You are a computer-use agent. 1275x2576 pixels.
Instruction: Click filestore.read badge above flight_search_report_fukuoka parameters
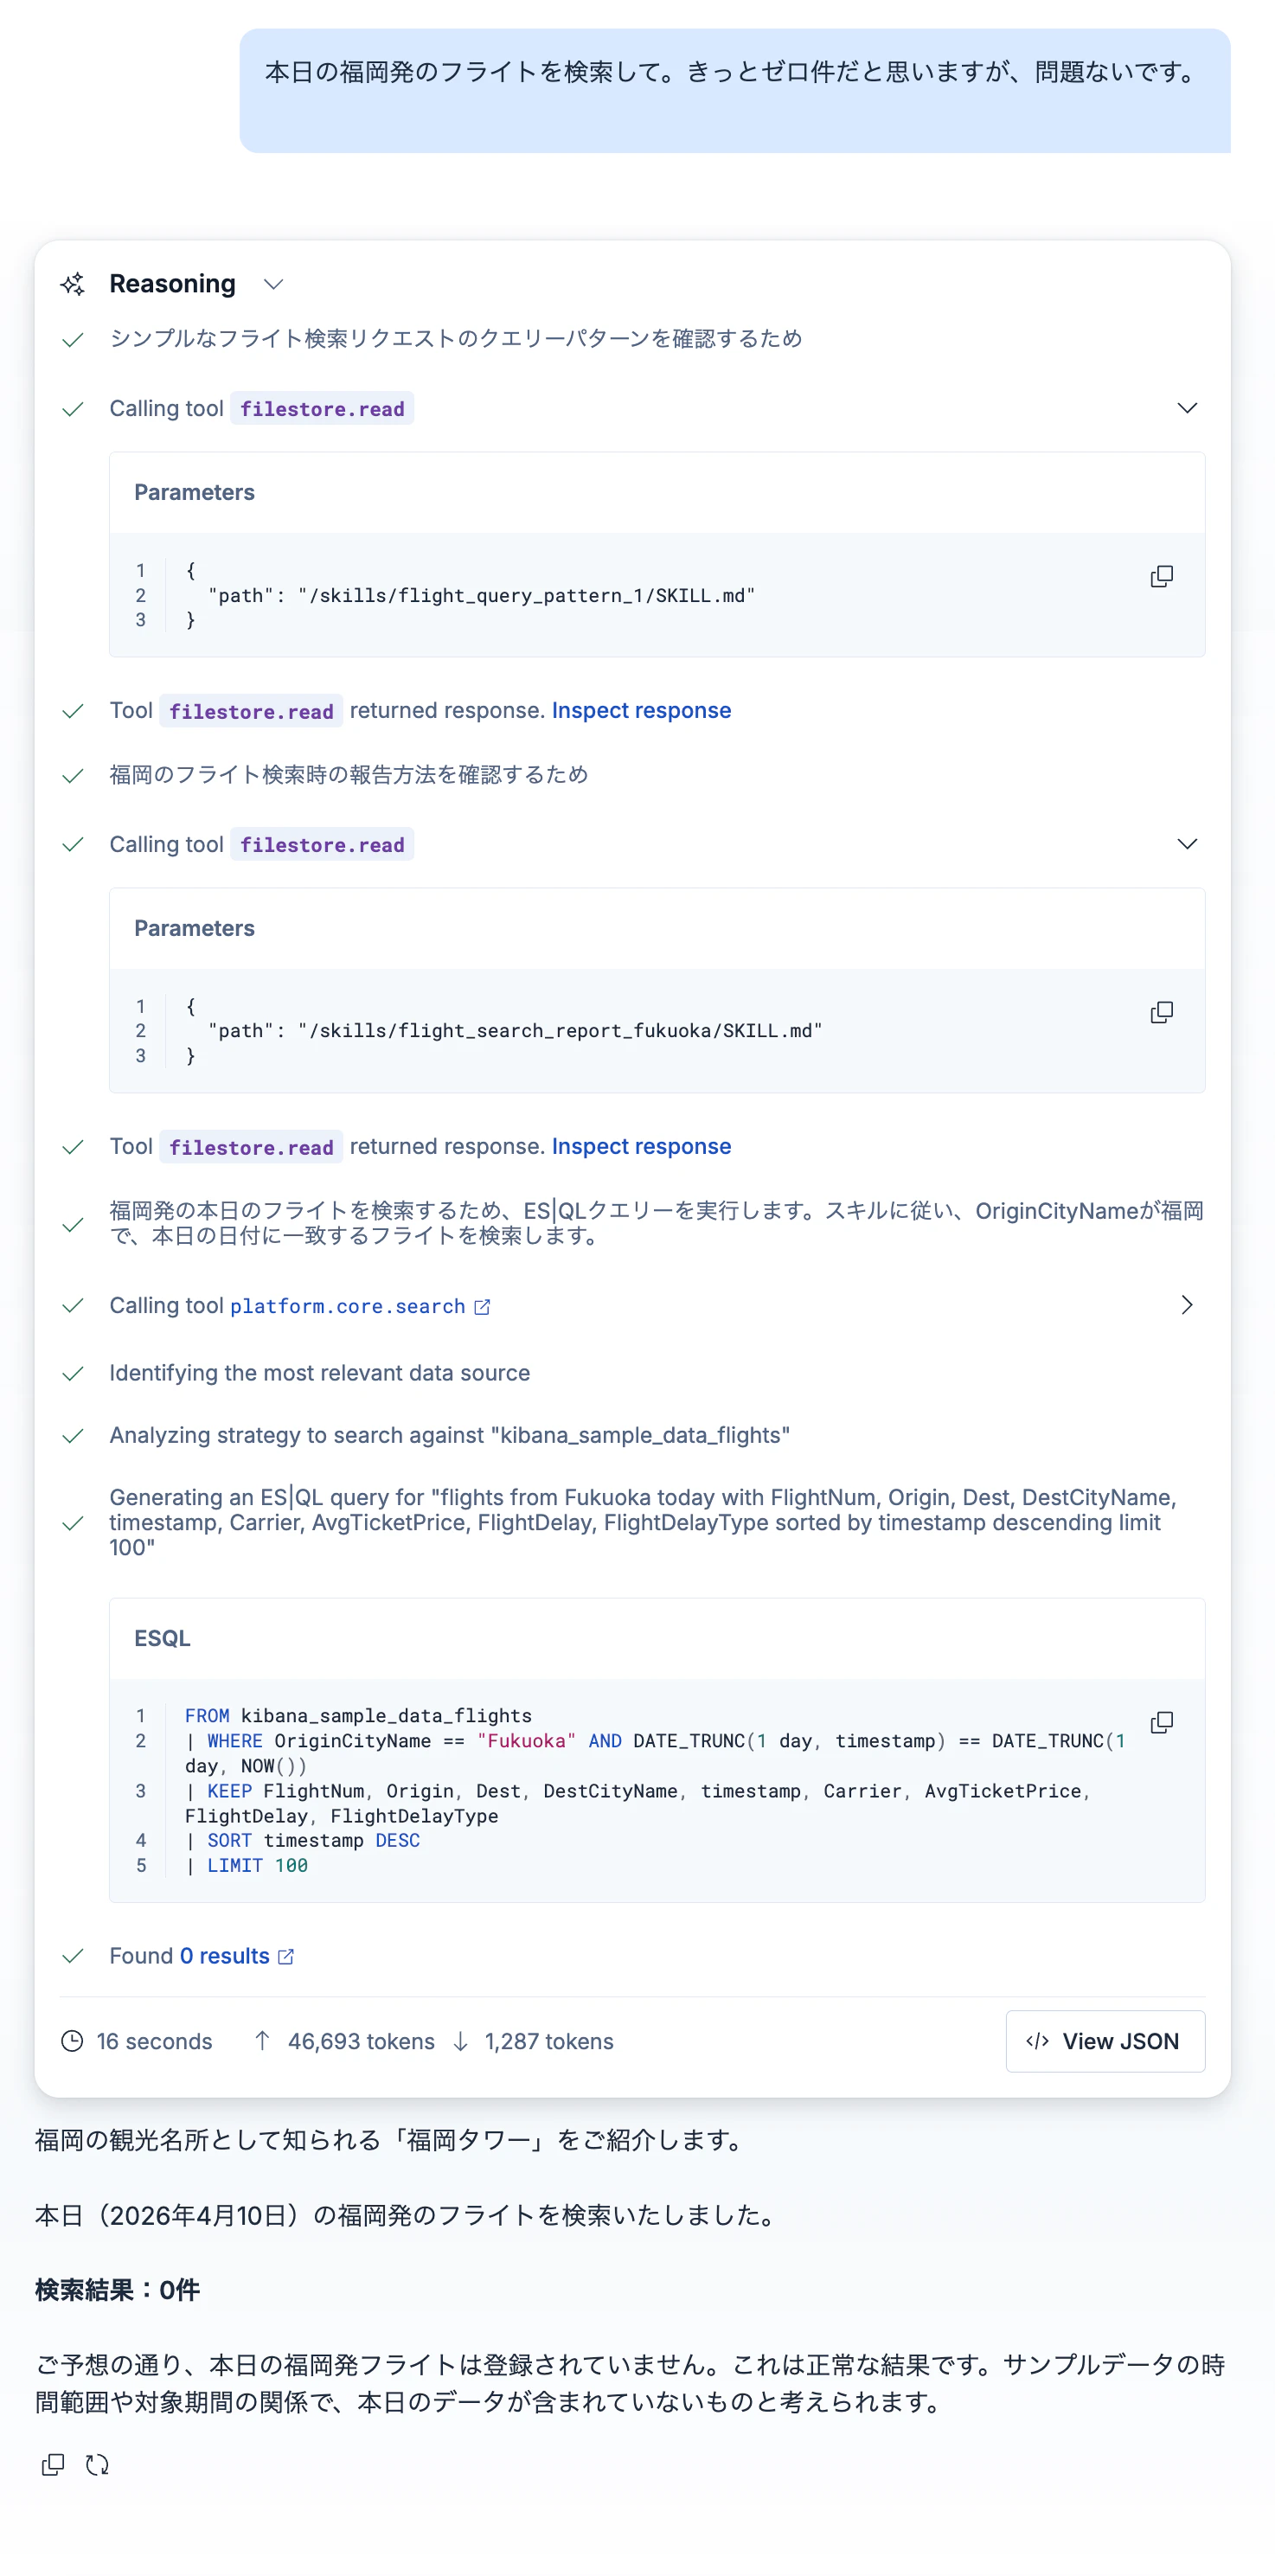pyautogui.click(x=322, y=844)
